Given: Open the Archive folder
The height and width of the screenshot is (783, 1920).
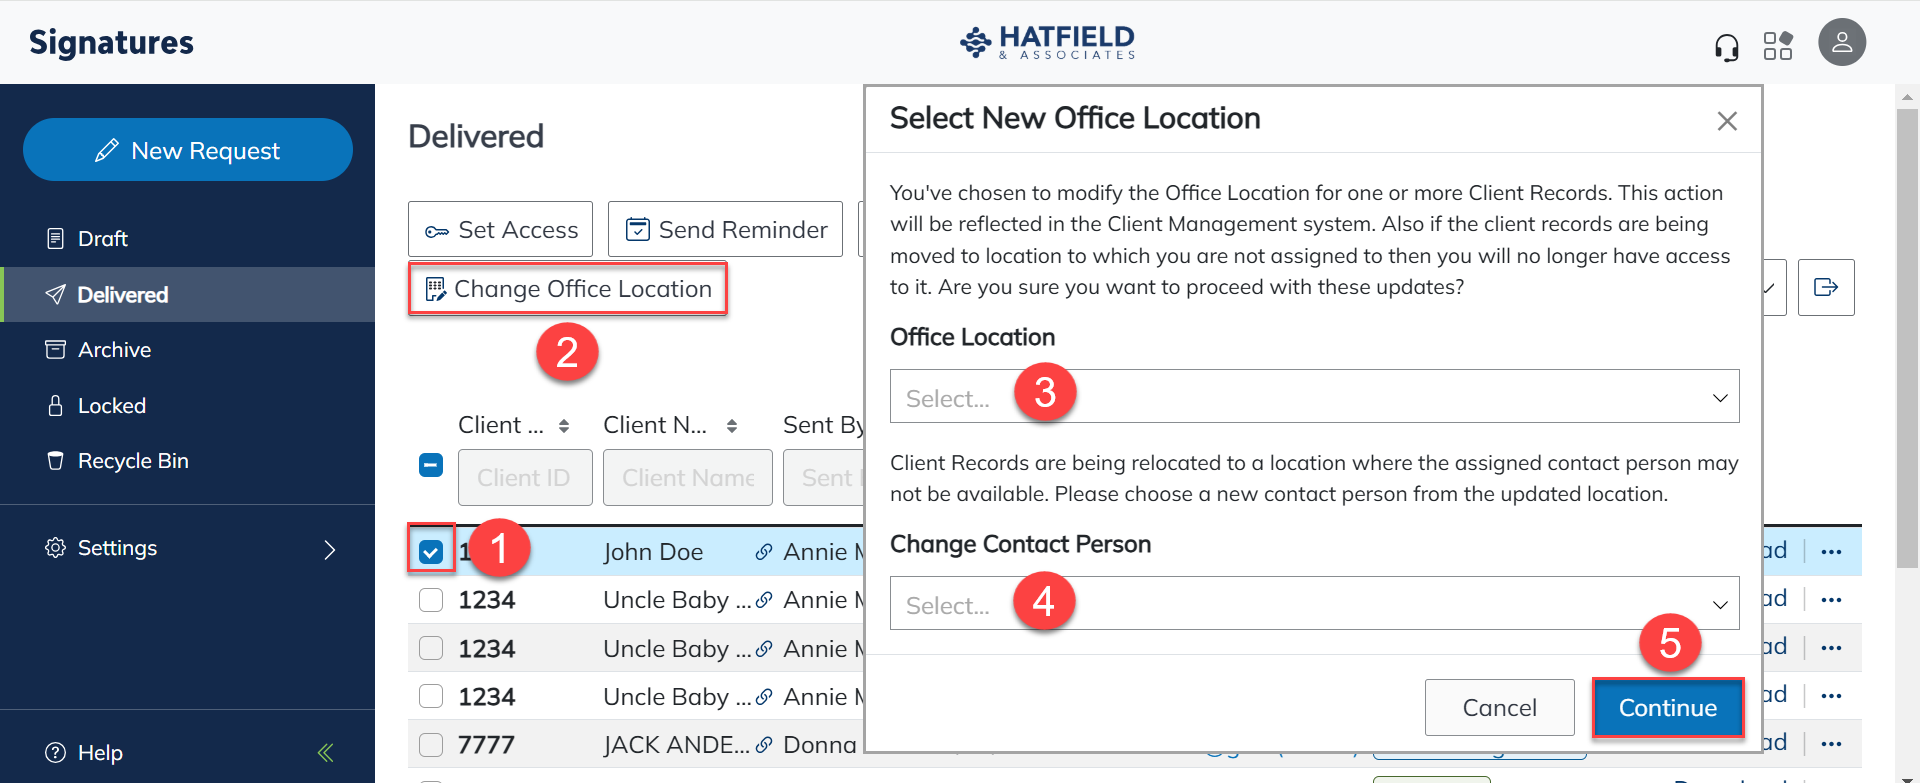Looking at the screenshot, I should pyautogui.click(x=188, y=350).
